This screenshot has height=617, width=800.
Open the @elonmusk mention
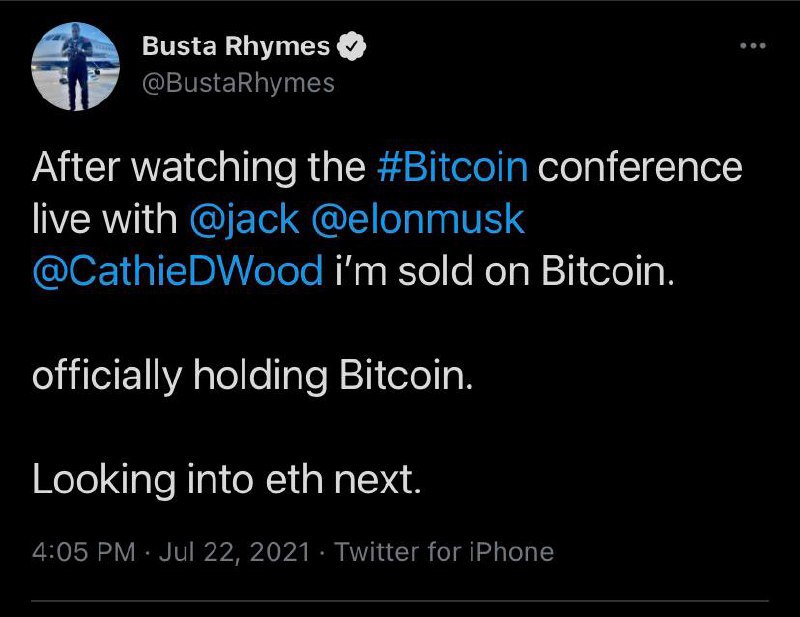[419, 219]
